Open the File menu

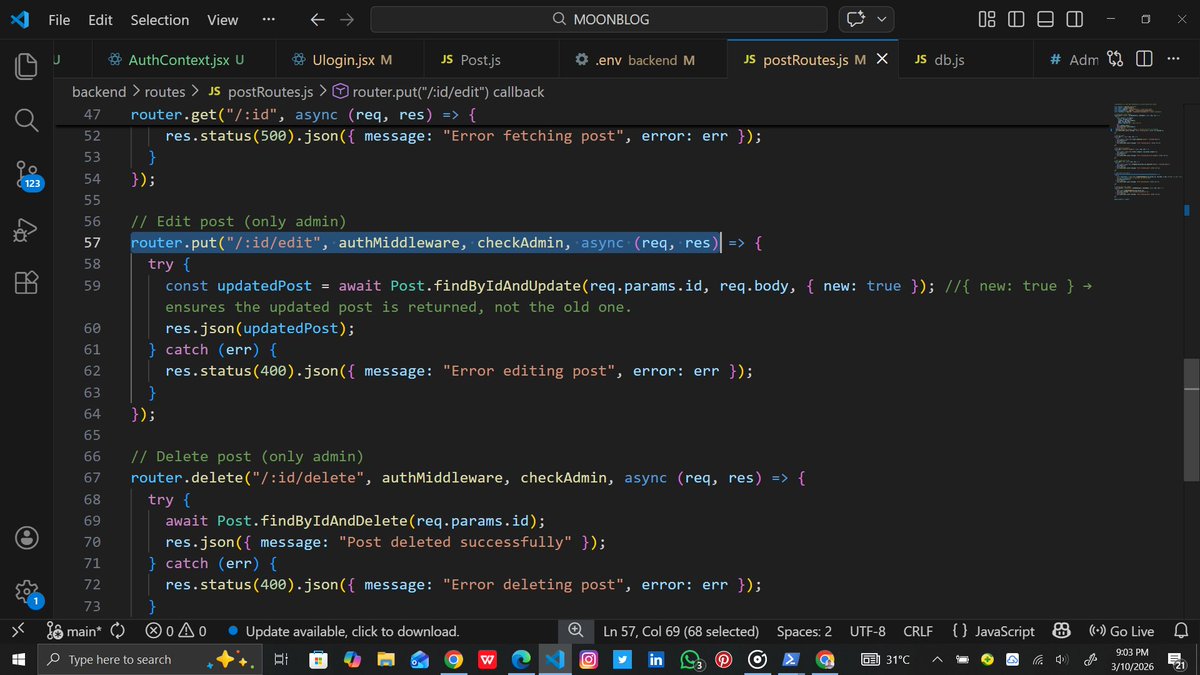point(59,19)
